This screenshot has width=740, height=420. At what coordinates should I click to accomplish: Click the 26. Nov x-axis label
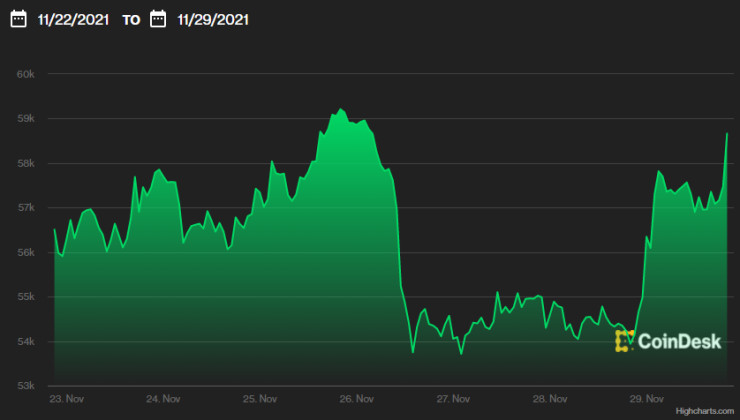[357, 397]
